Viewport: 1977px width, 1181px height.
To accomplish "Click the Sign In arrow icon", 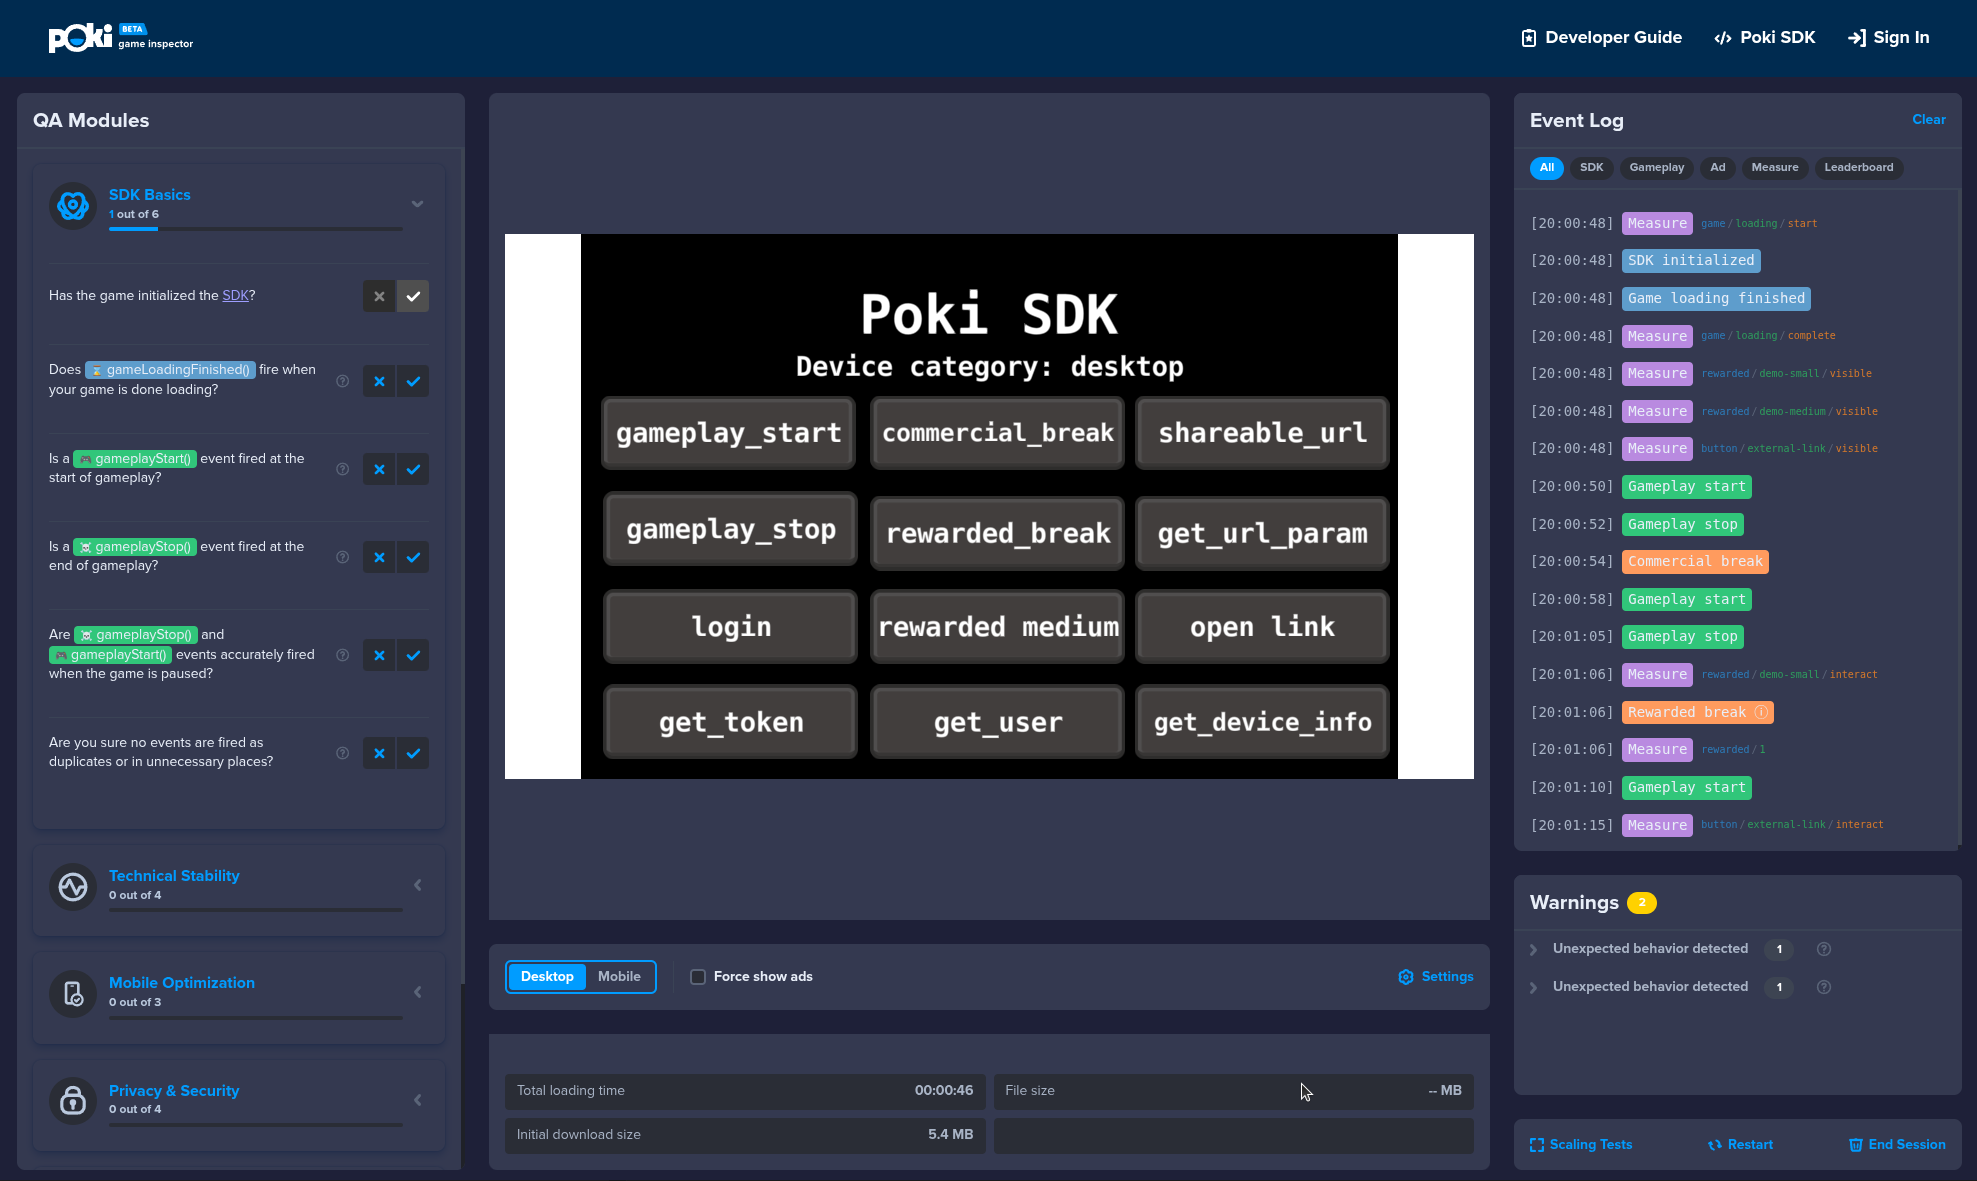I will [x=1857, y=38].
